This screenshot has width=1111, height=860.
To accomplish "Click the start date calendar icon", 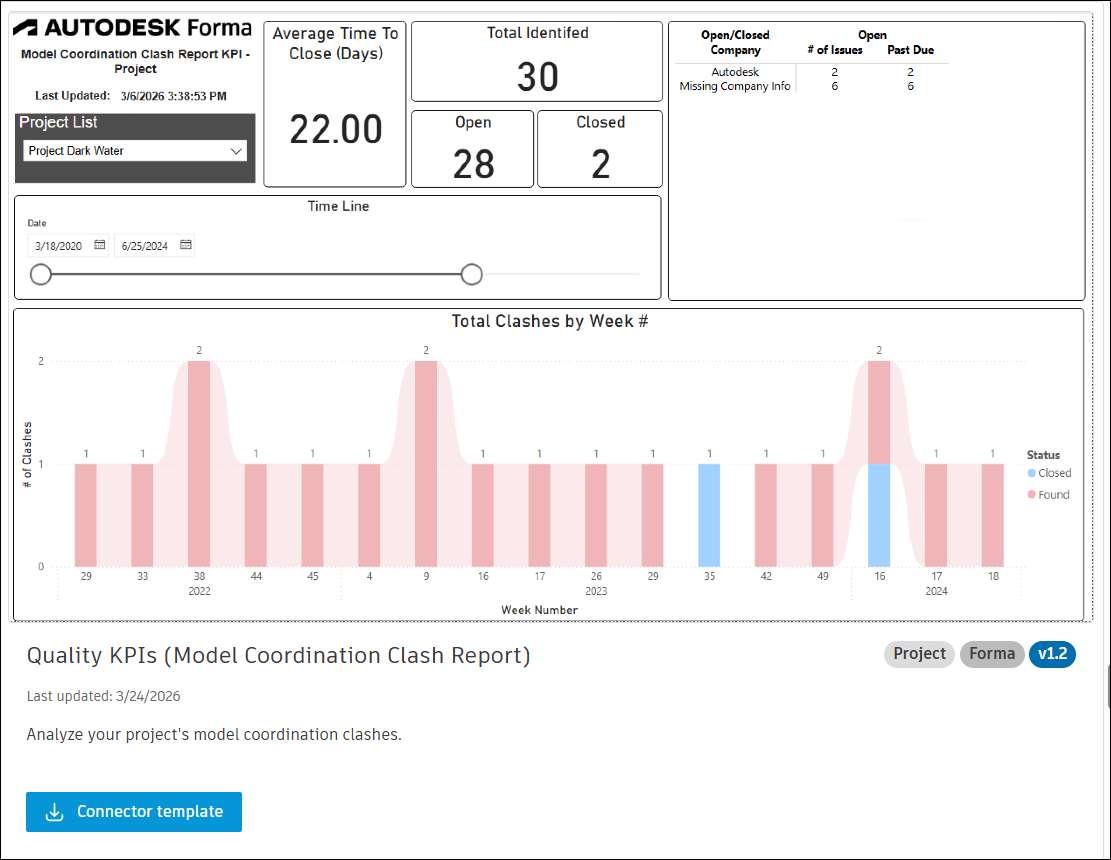I will tap(100, 245).
